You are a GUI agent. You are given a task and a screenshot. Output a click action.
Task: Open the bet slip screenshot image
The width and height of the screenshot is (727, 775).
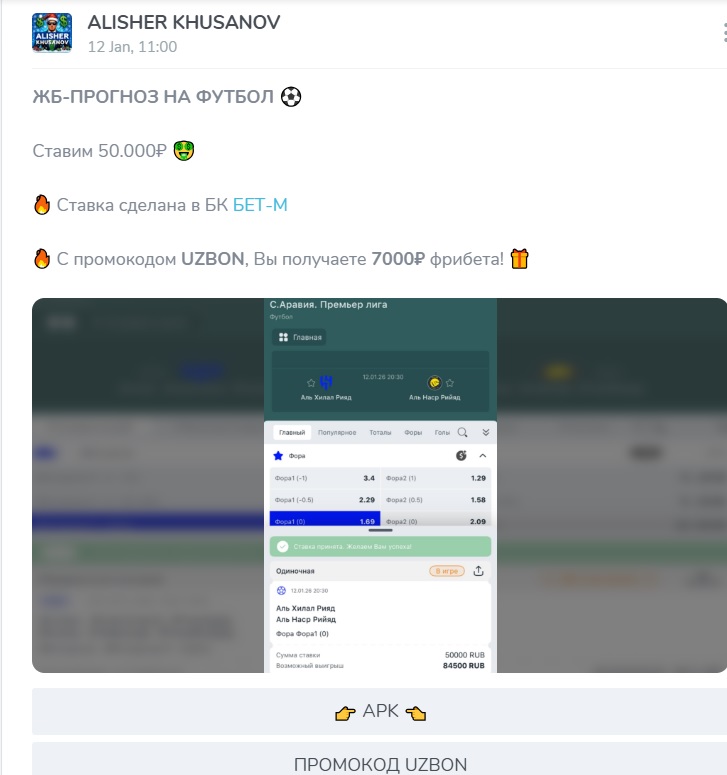click(380, 485)
